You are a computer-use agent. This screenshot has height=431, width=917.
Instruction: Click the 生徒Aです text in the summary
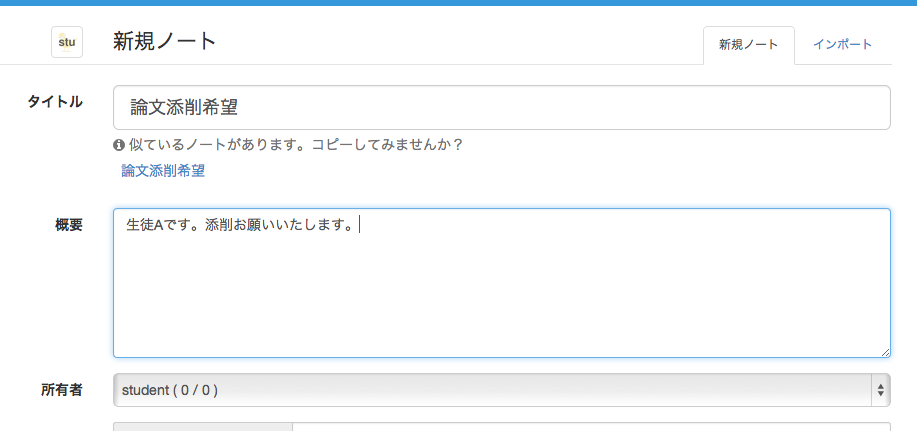coord(160,226)
